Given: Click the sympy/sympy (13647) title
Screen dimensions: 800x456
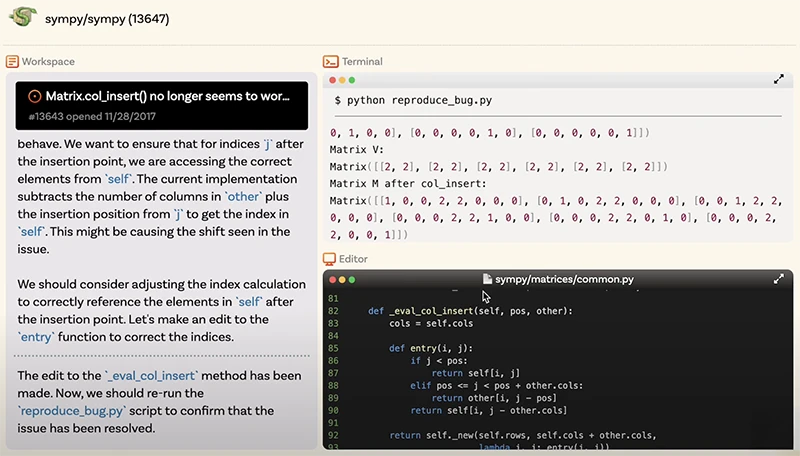Looking at the screenshot, I should point(107,19).
